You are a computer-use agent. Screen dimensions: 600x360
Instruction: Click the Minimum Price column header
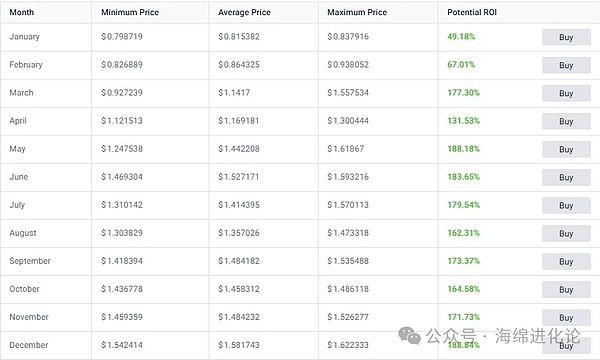tap(130, 12)
